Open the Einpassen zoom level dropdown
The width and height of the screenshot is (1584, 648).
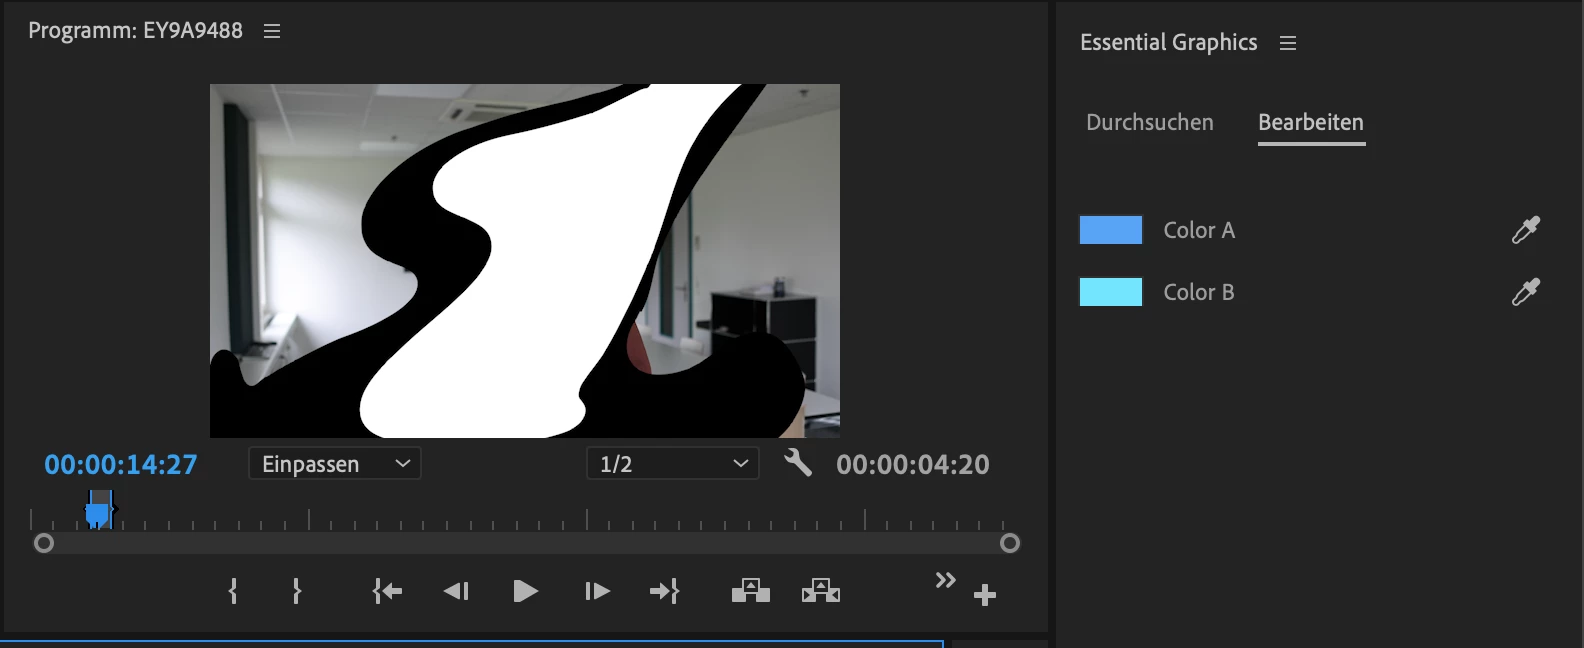[x=335, y=464]
